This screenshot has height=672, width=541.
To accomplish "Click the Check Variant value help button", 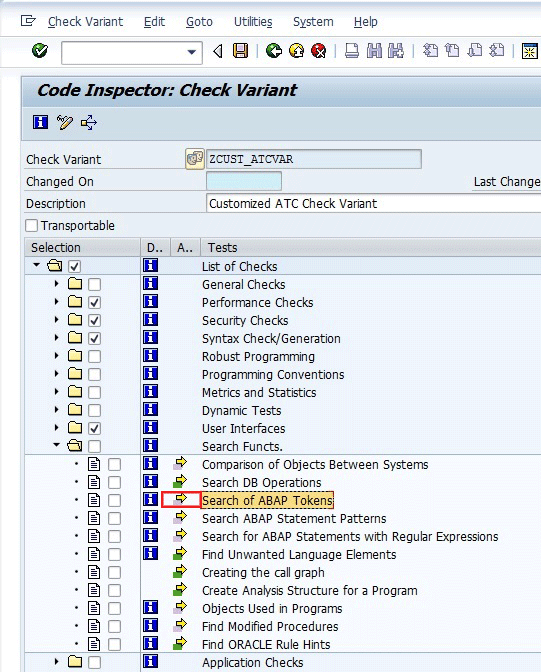I will pyautogui.click(x=195, y=159).
